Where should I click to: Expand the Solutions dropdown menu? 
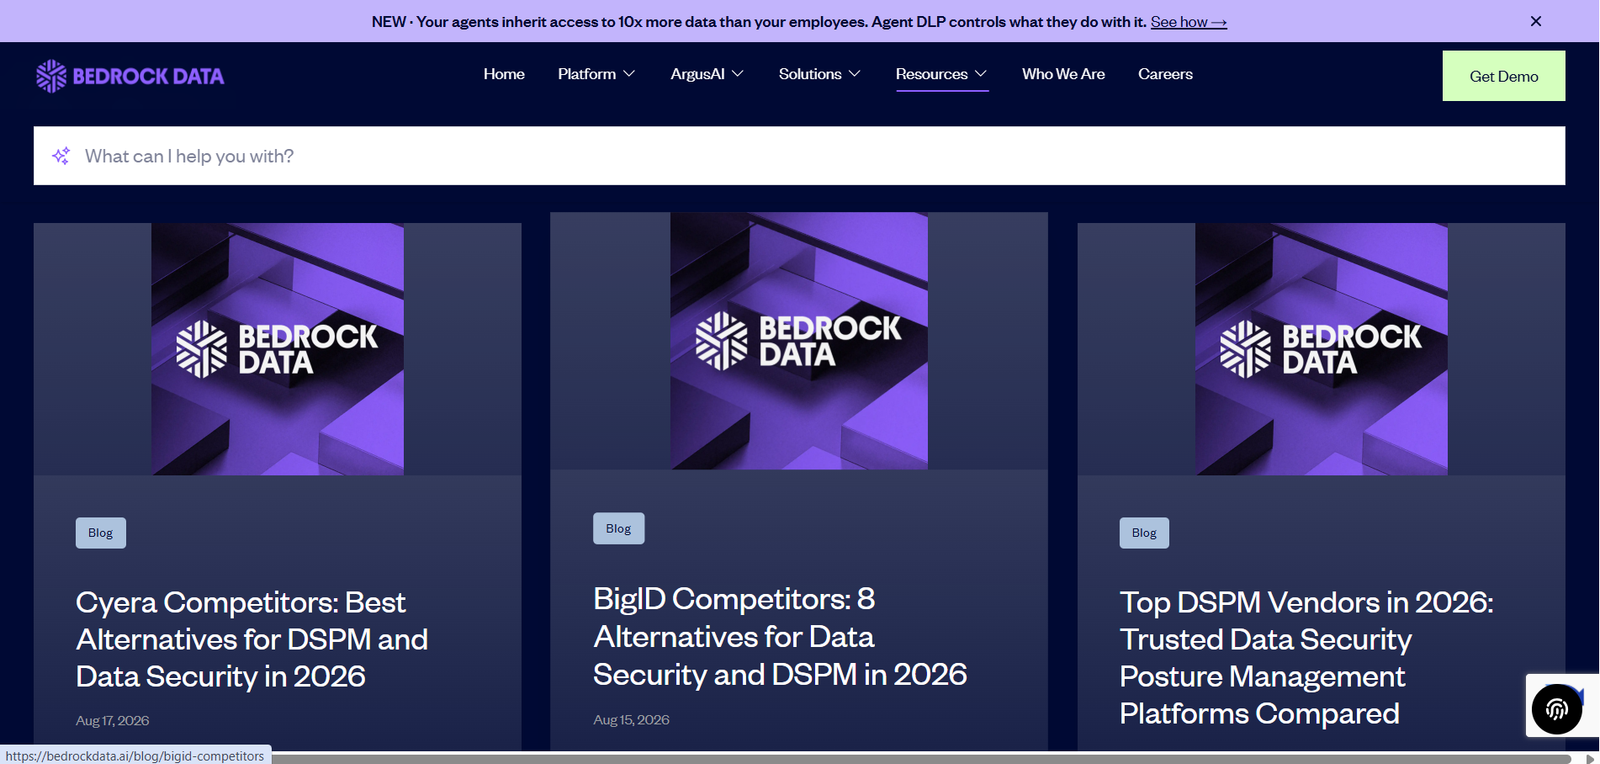click(x=820, y=74)
